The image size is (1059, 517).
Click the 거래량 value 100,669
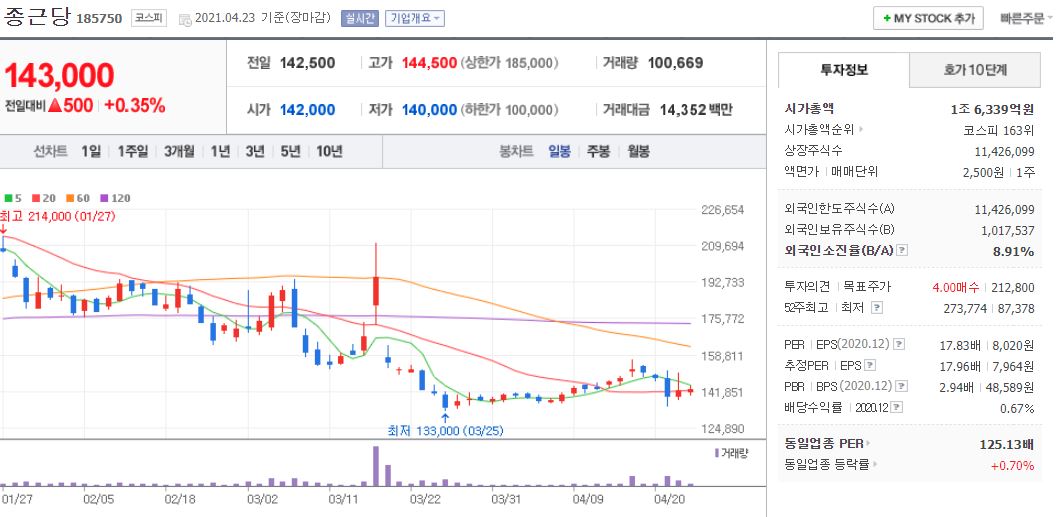[x=675, y=64]
